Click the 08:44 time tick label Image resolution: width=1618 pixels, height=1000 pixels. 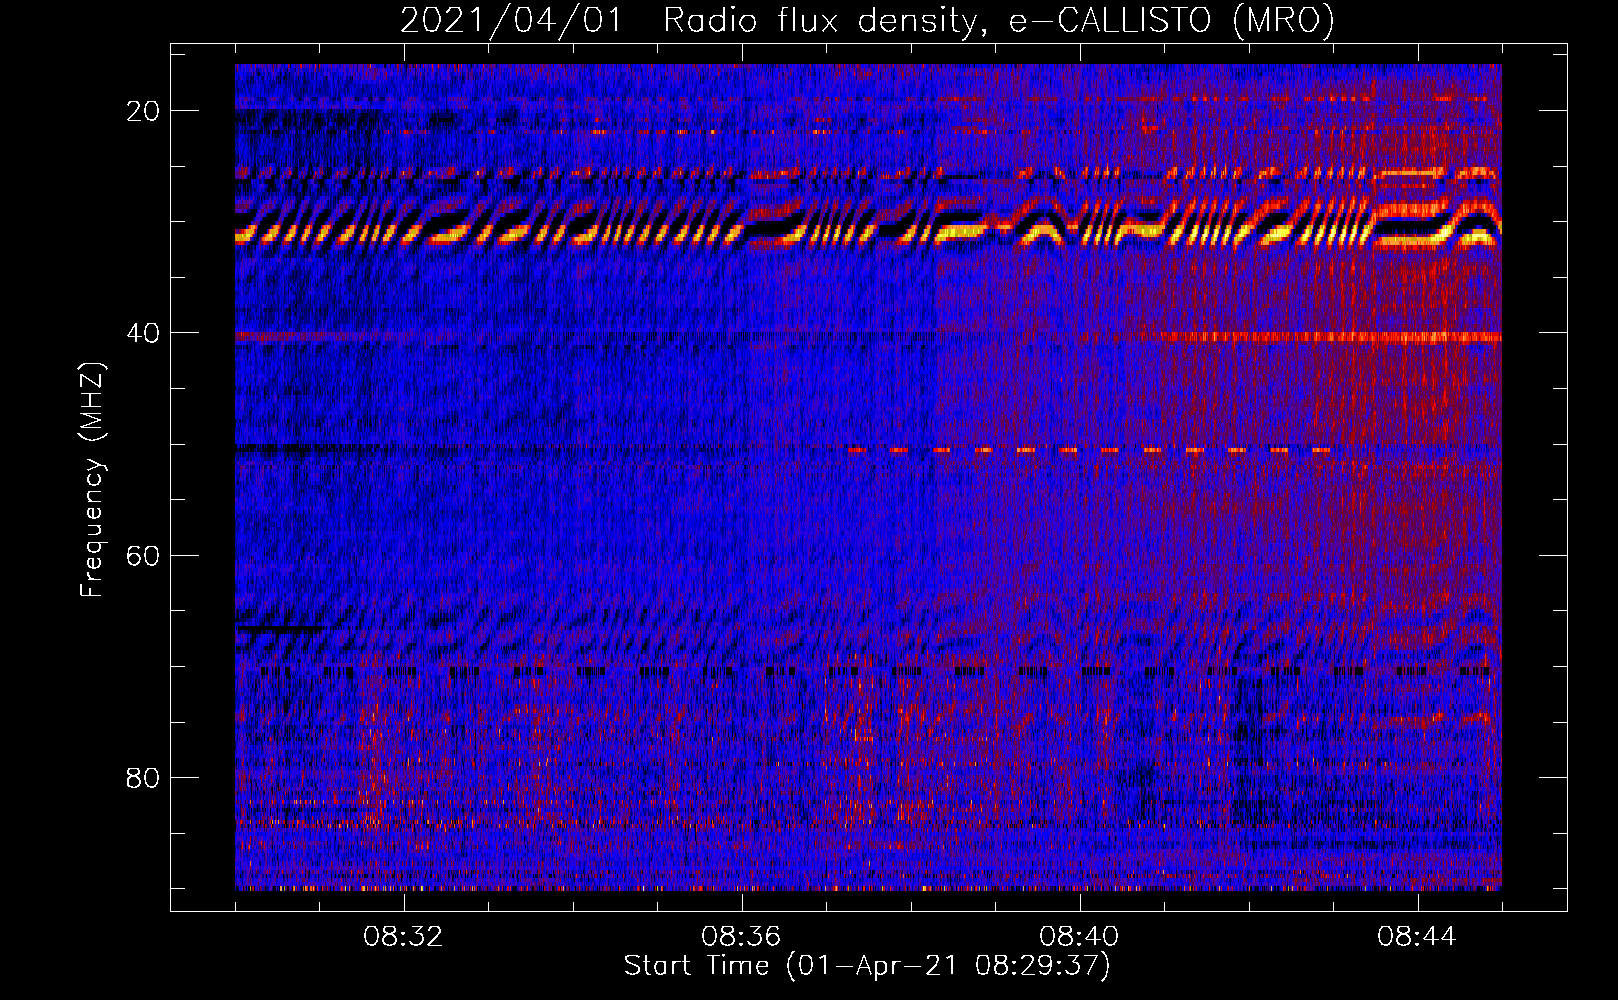1417,938
